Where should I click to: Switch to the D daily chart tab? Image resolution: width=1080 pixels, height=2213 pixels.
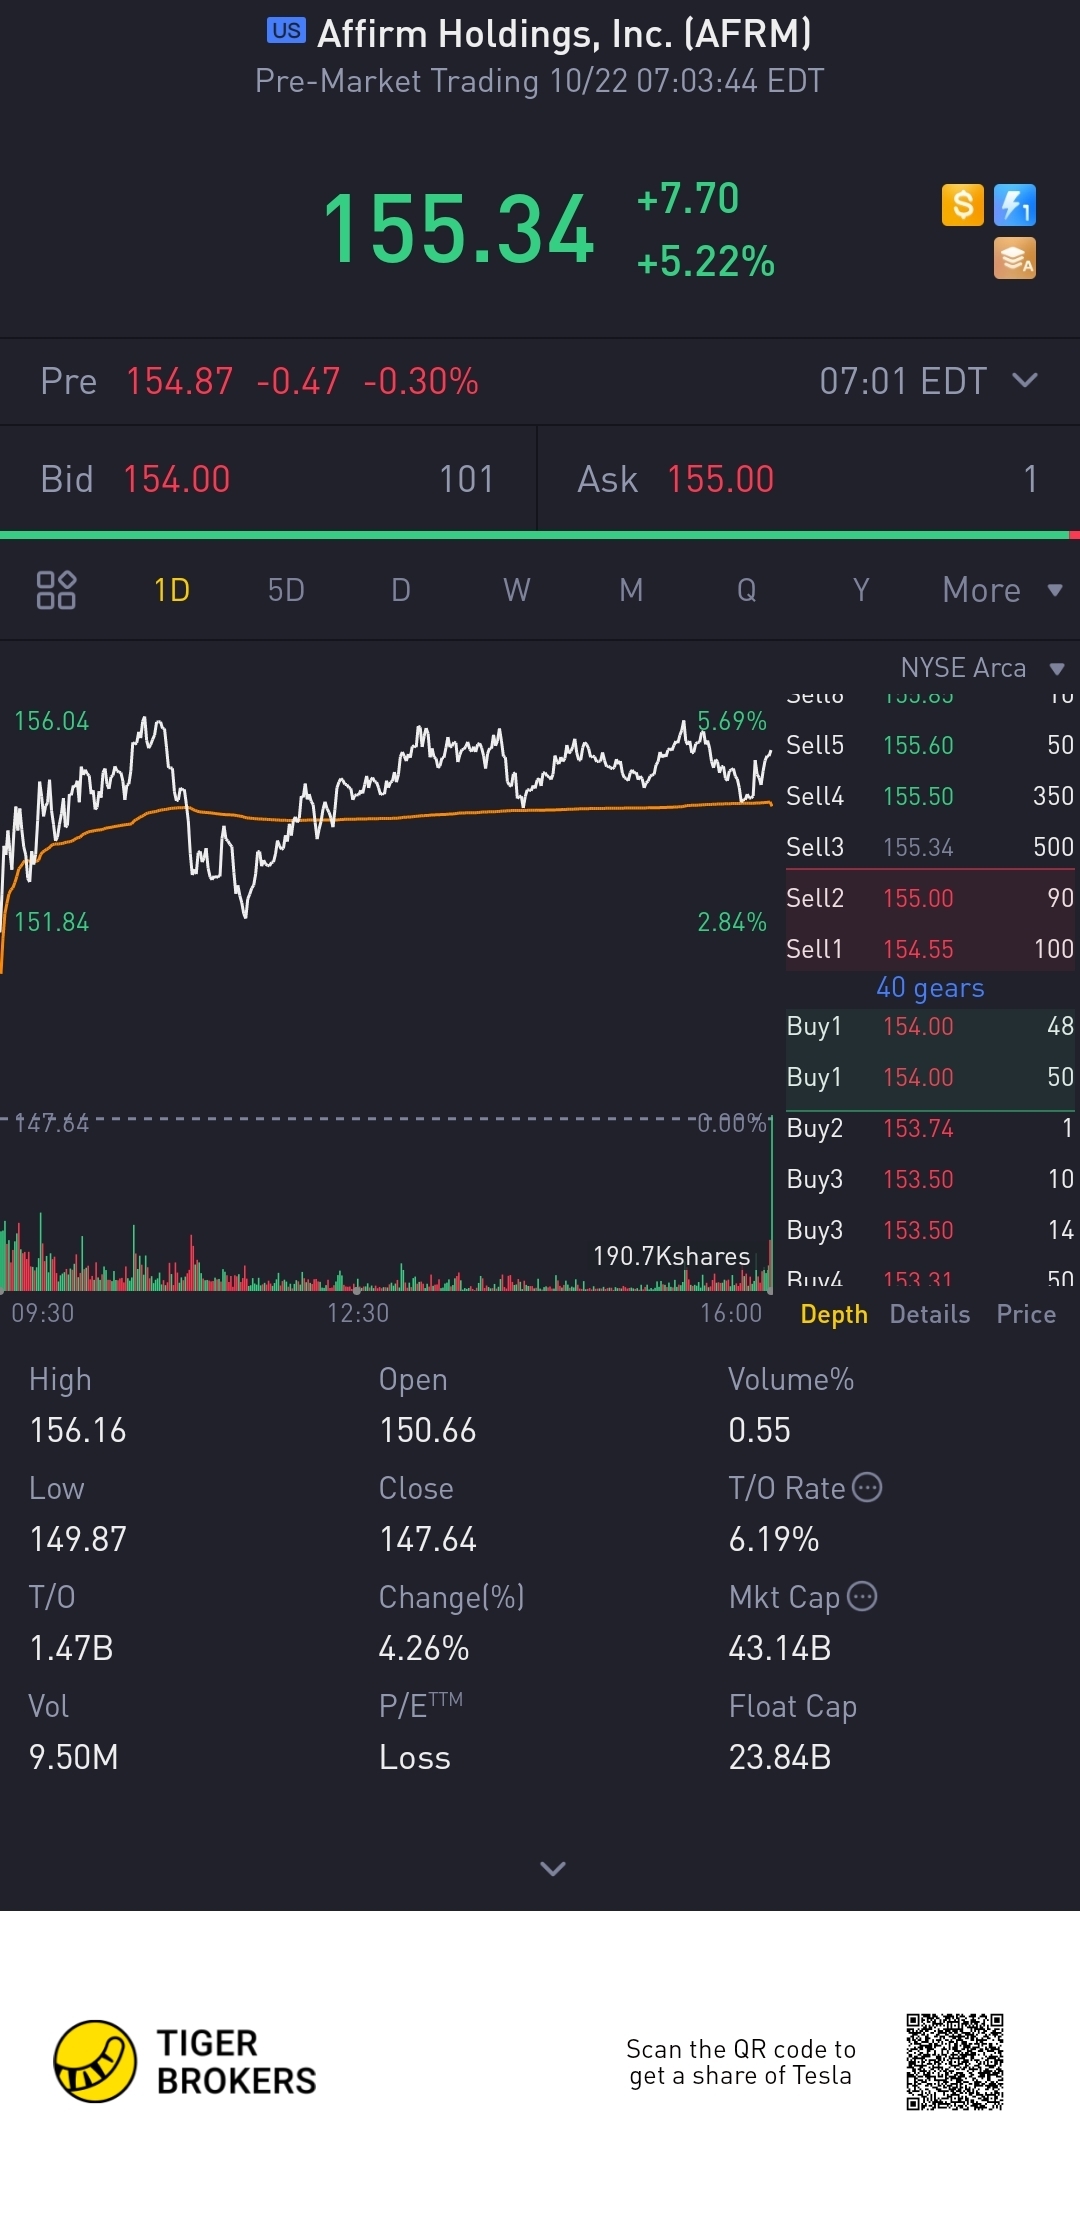(x=401, y=590)
